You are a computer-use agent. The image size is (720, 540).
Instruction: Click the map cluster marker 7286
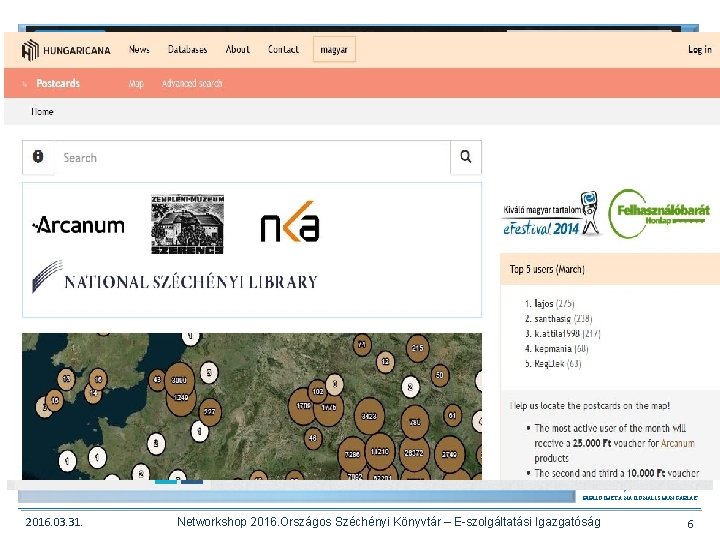(352, 455)
